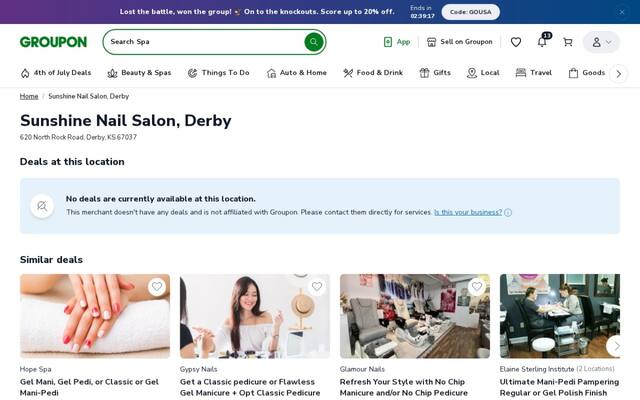
Task: Click the App download link
Action: (397, 42)
